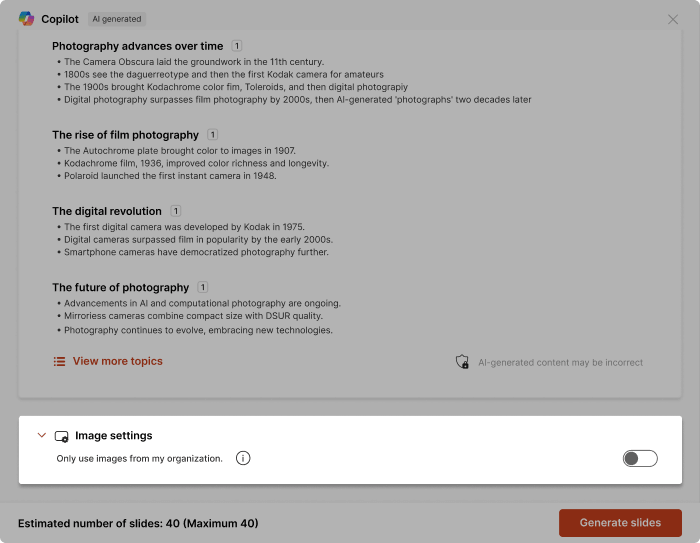Click the View more topics list icon
This screenshot has width=700, height=543.
point(59,361)
